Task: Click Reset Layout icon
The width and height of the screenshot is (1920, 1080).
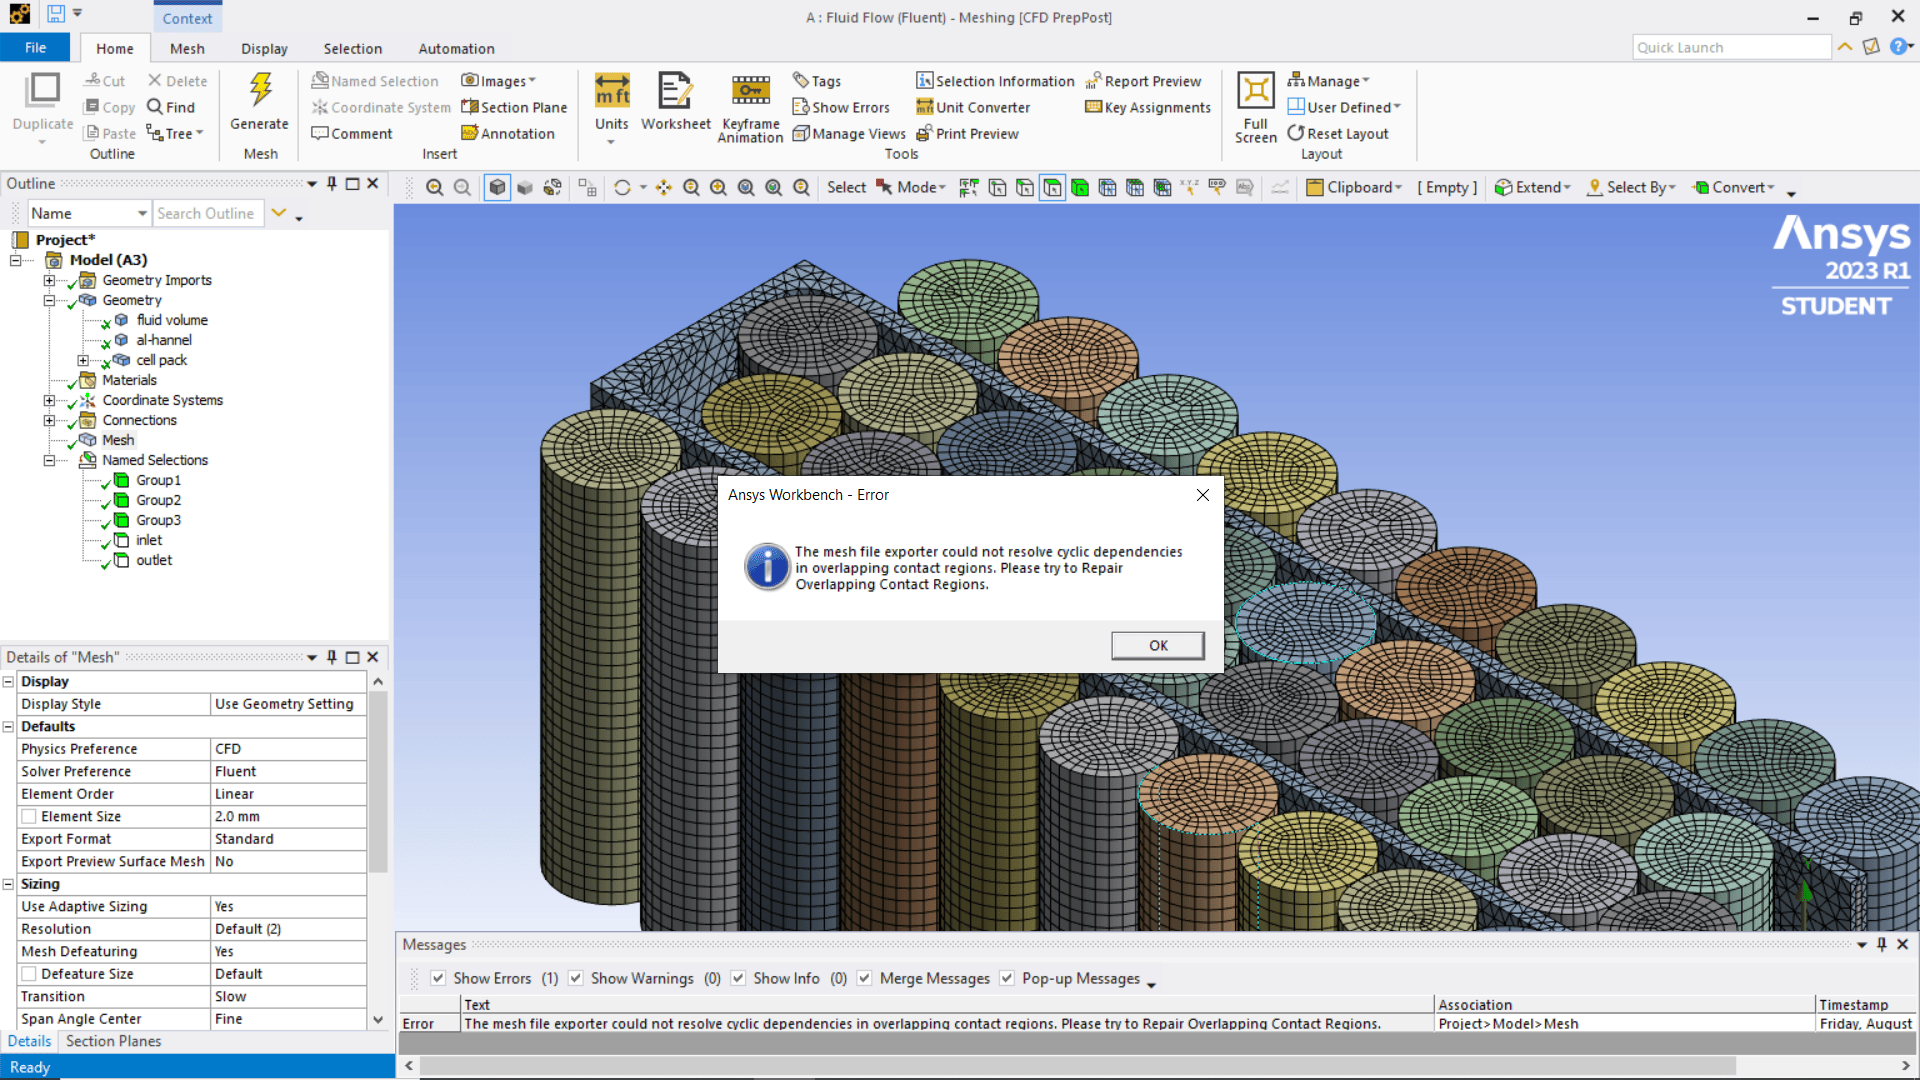Action: pyautogui.click(x=1296, y=133)
